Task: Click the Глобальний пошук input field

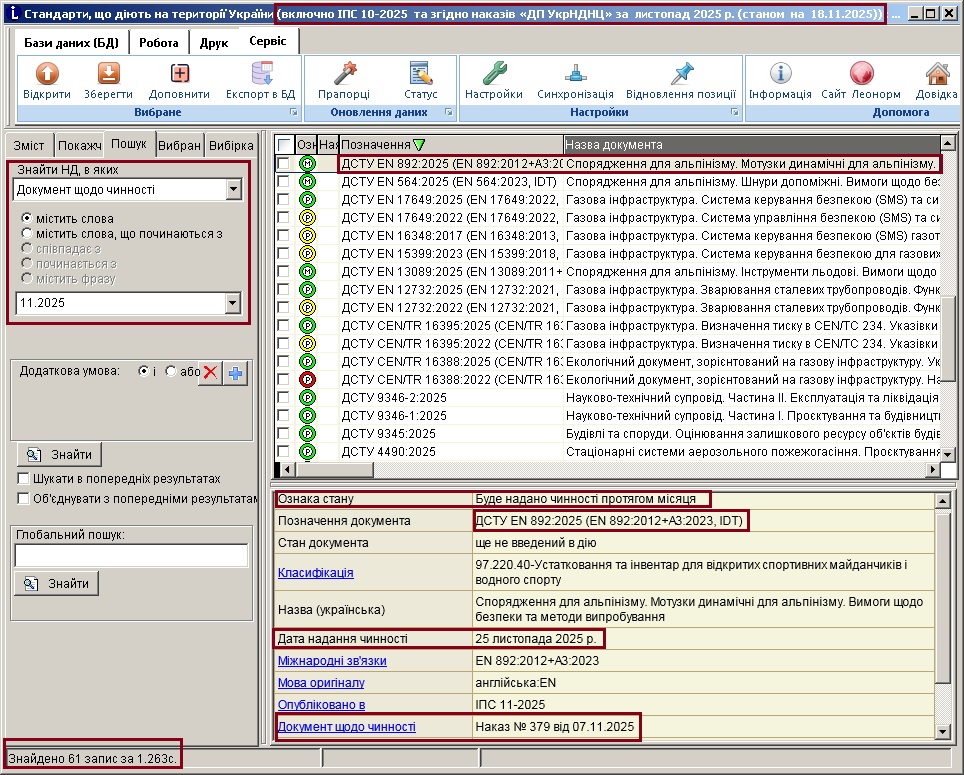Action: pyautogui.click(x=131, y=556)
